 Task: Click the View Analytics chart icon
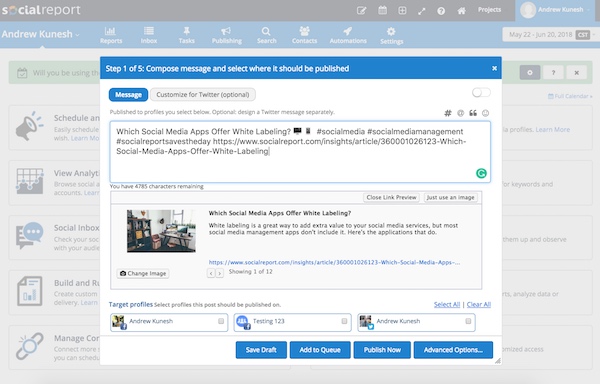(x=29, y=181)
